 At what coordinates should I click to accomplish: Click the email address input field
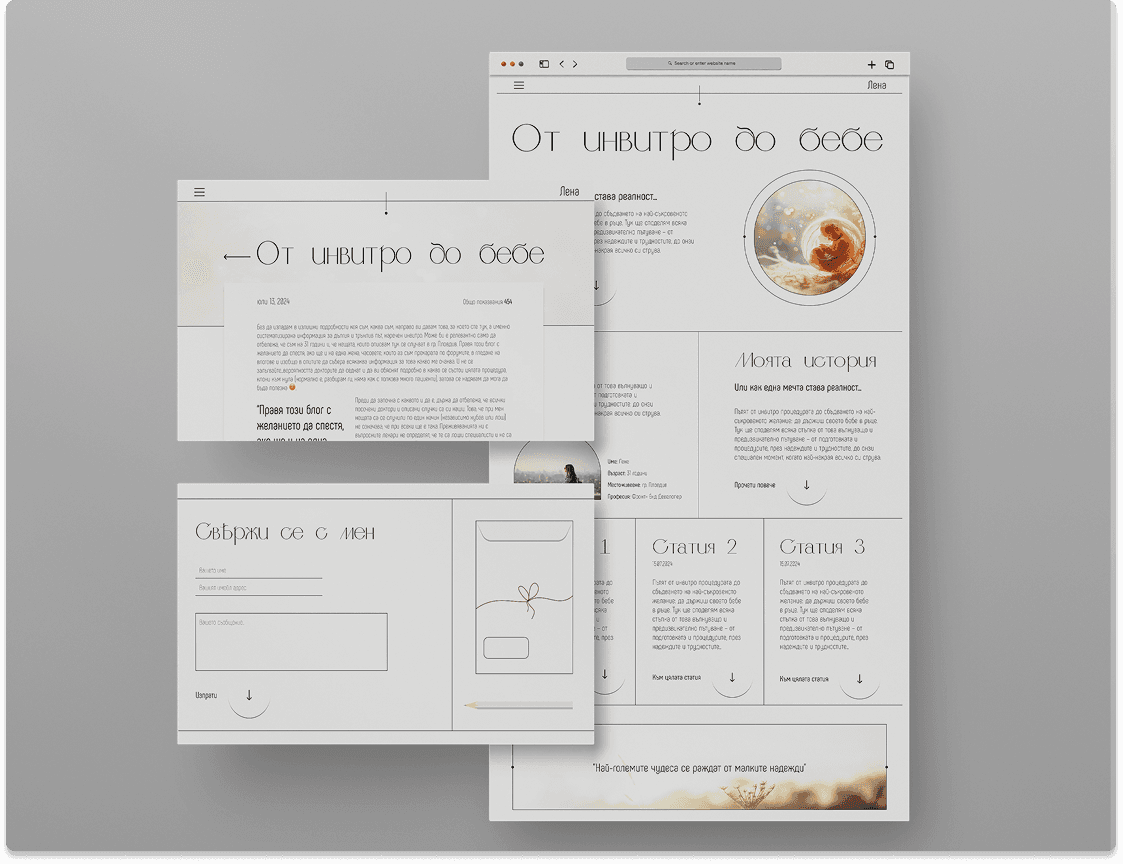click(259, 587)
